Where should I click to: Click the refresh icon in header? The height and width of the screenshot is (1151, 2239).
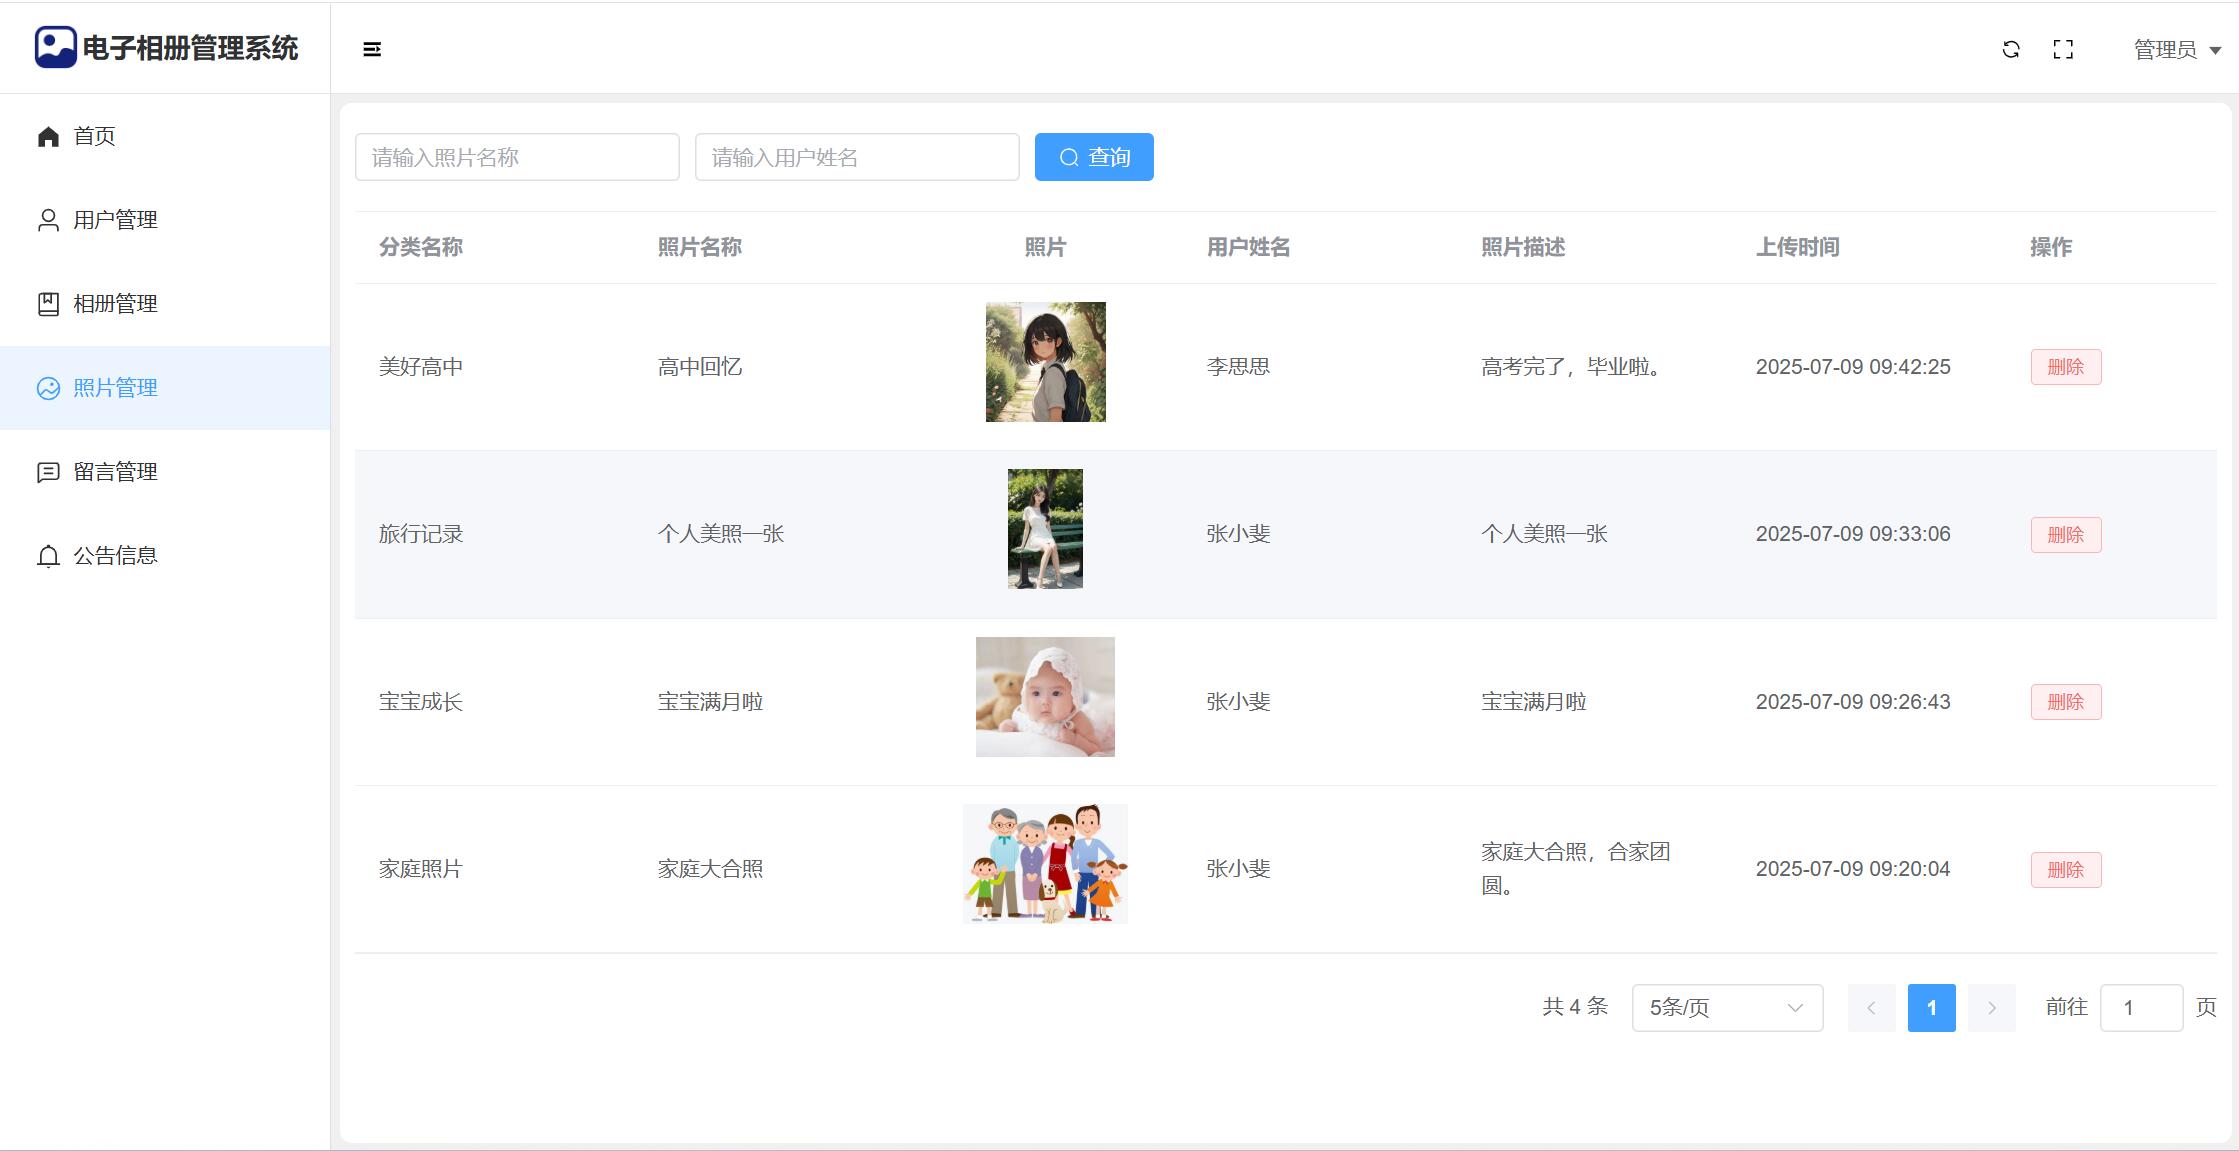[x=2011, y=49]
